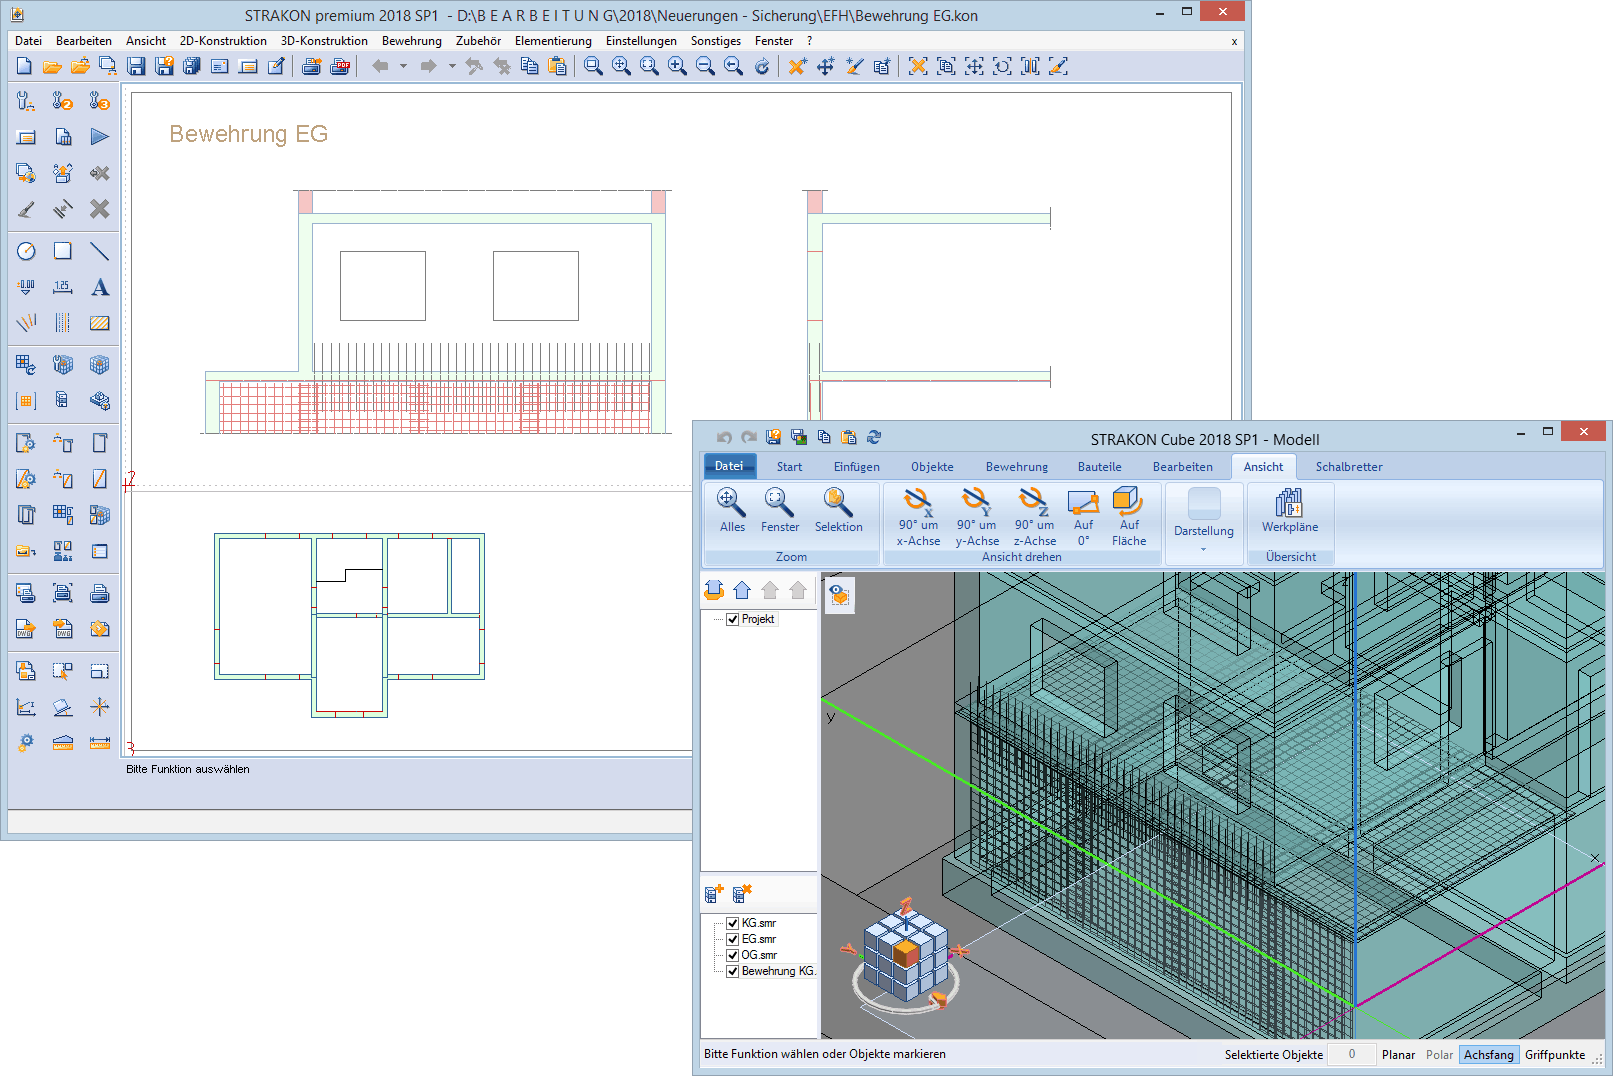Toggle Griffpunkte in Cube status bar
Screen dimensions: 1613x1076
click(x=1555, y=1054)
